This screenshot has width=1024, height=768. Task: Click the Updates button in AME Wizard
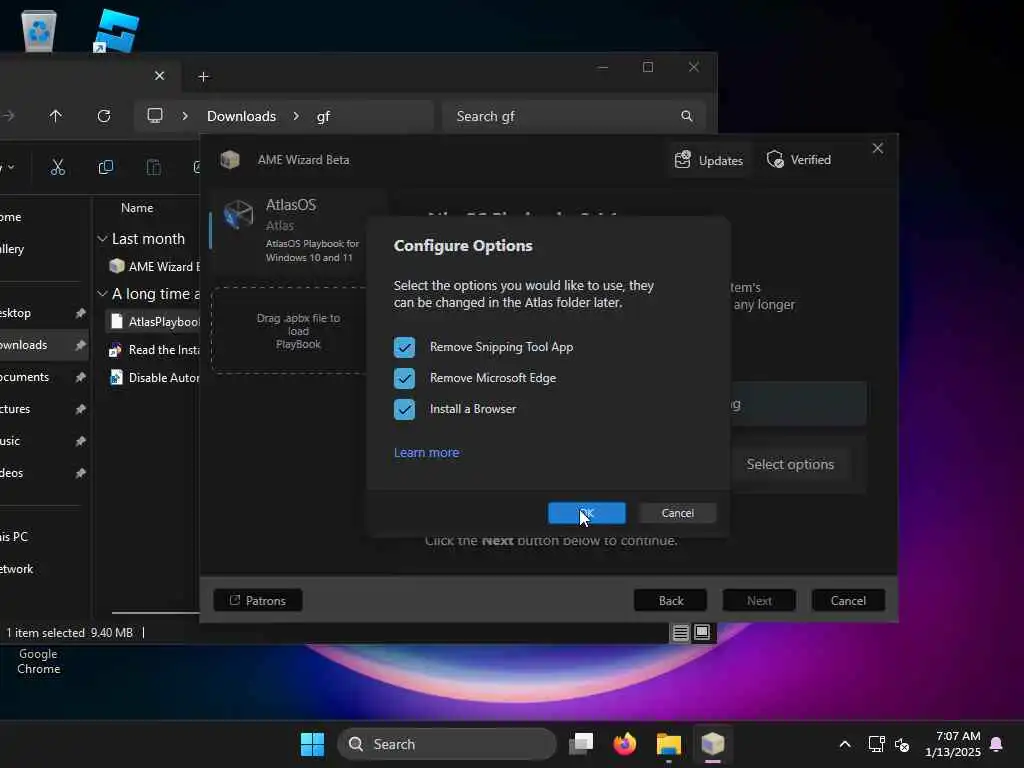[709, 160]
